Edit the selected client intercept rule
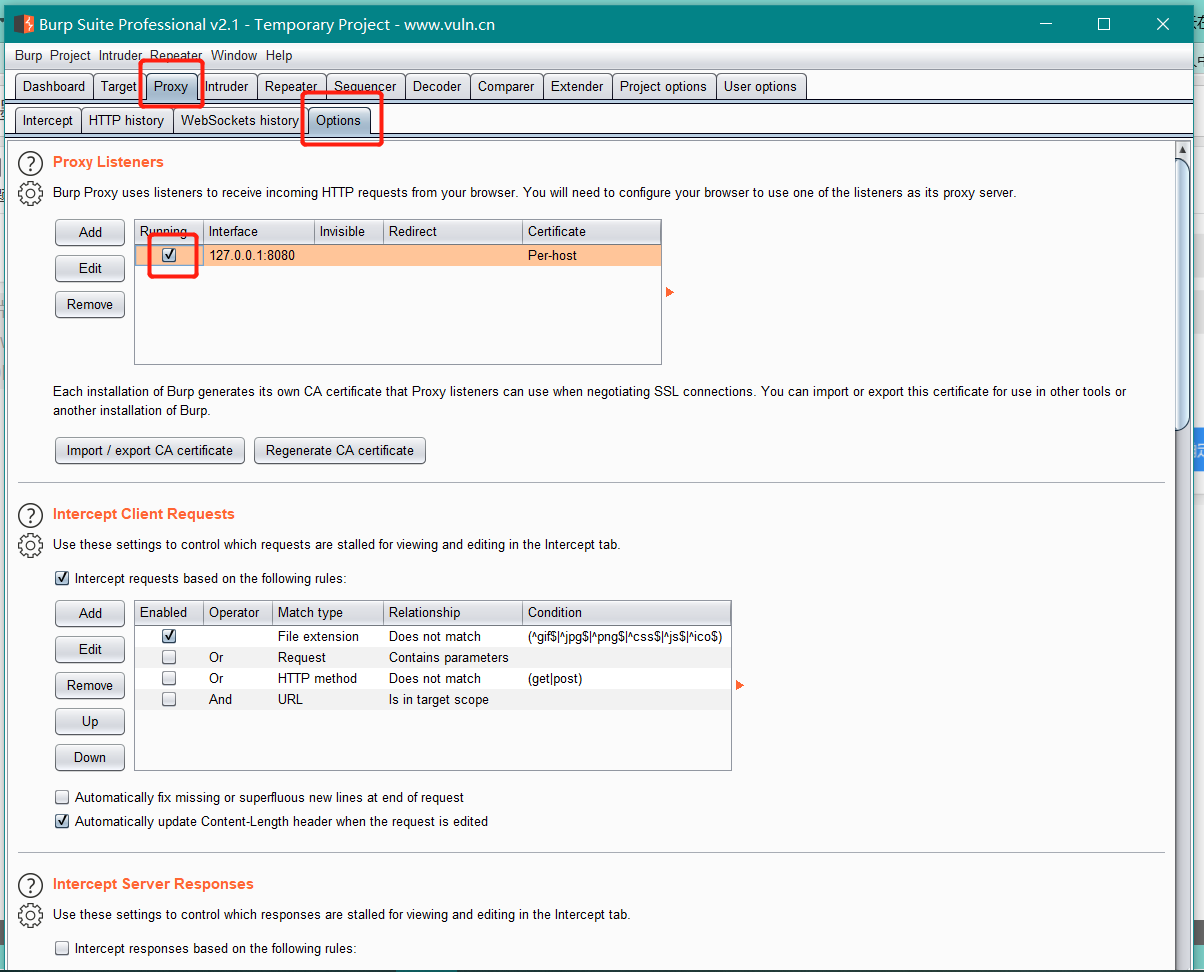The width and height of the screenshot is (1204, 972). click(90, 649)
